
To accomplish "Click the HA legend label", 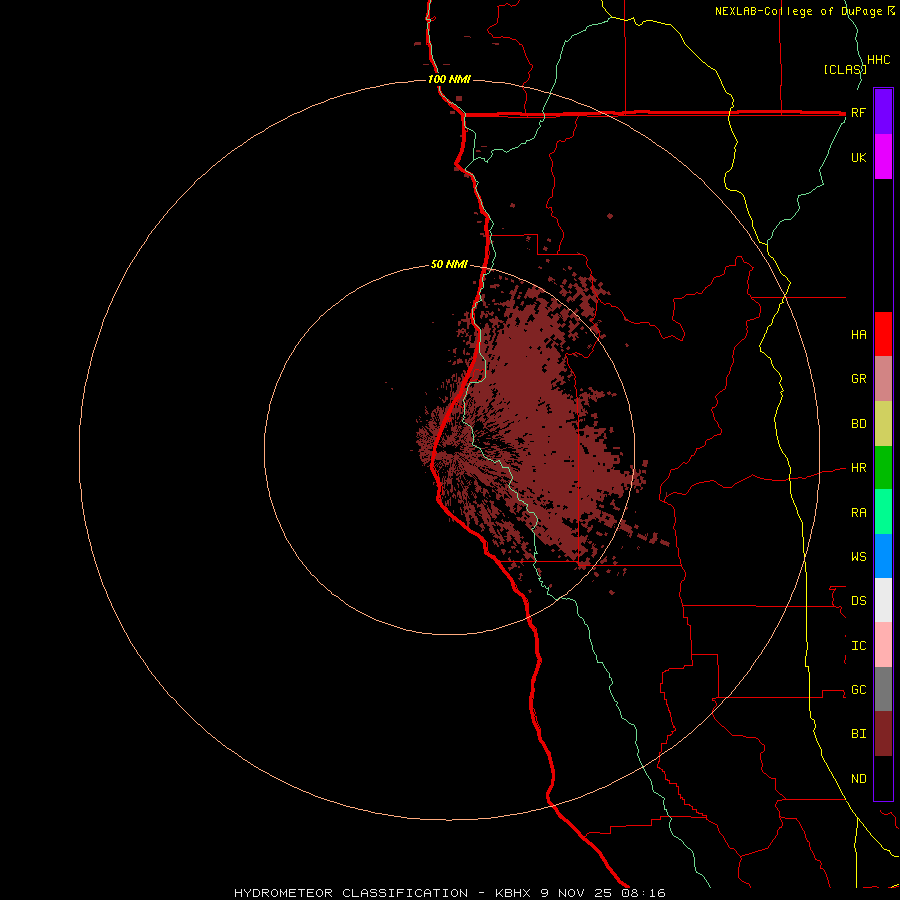I will 858,335.
